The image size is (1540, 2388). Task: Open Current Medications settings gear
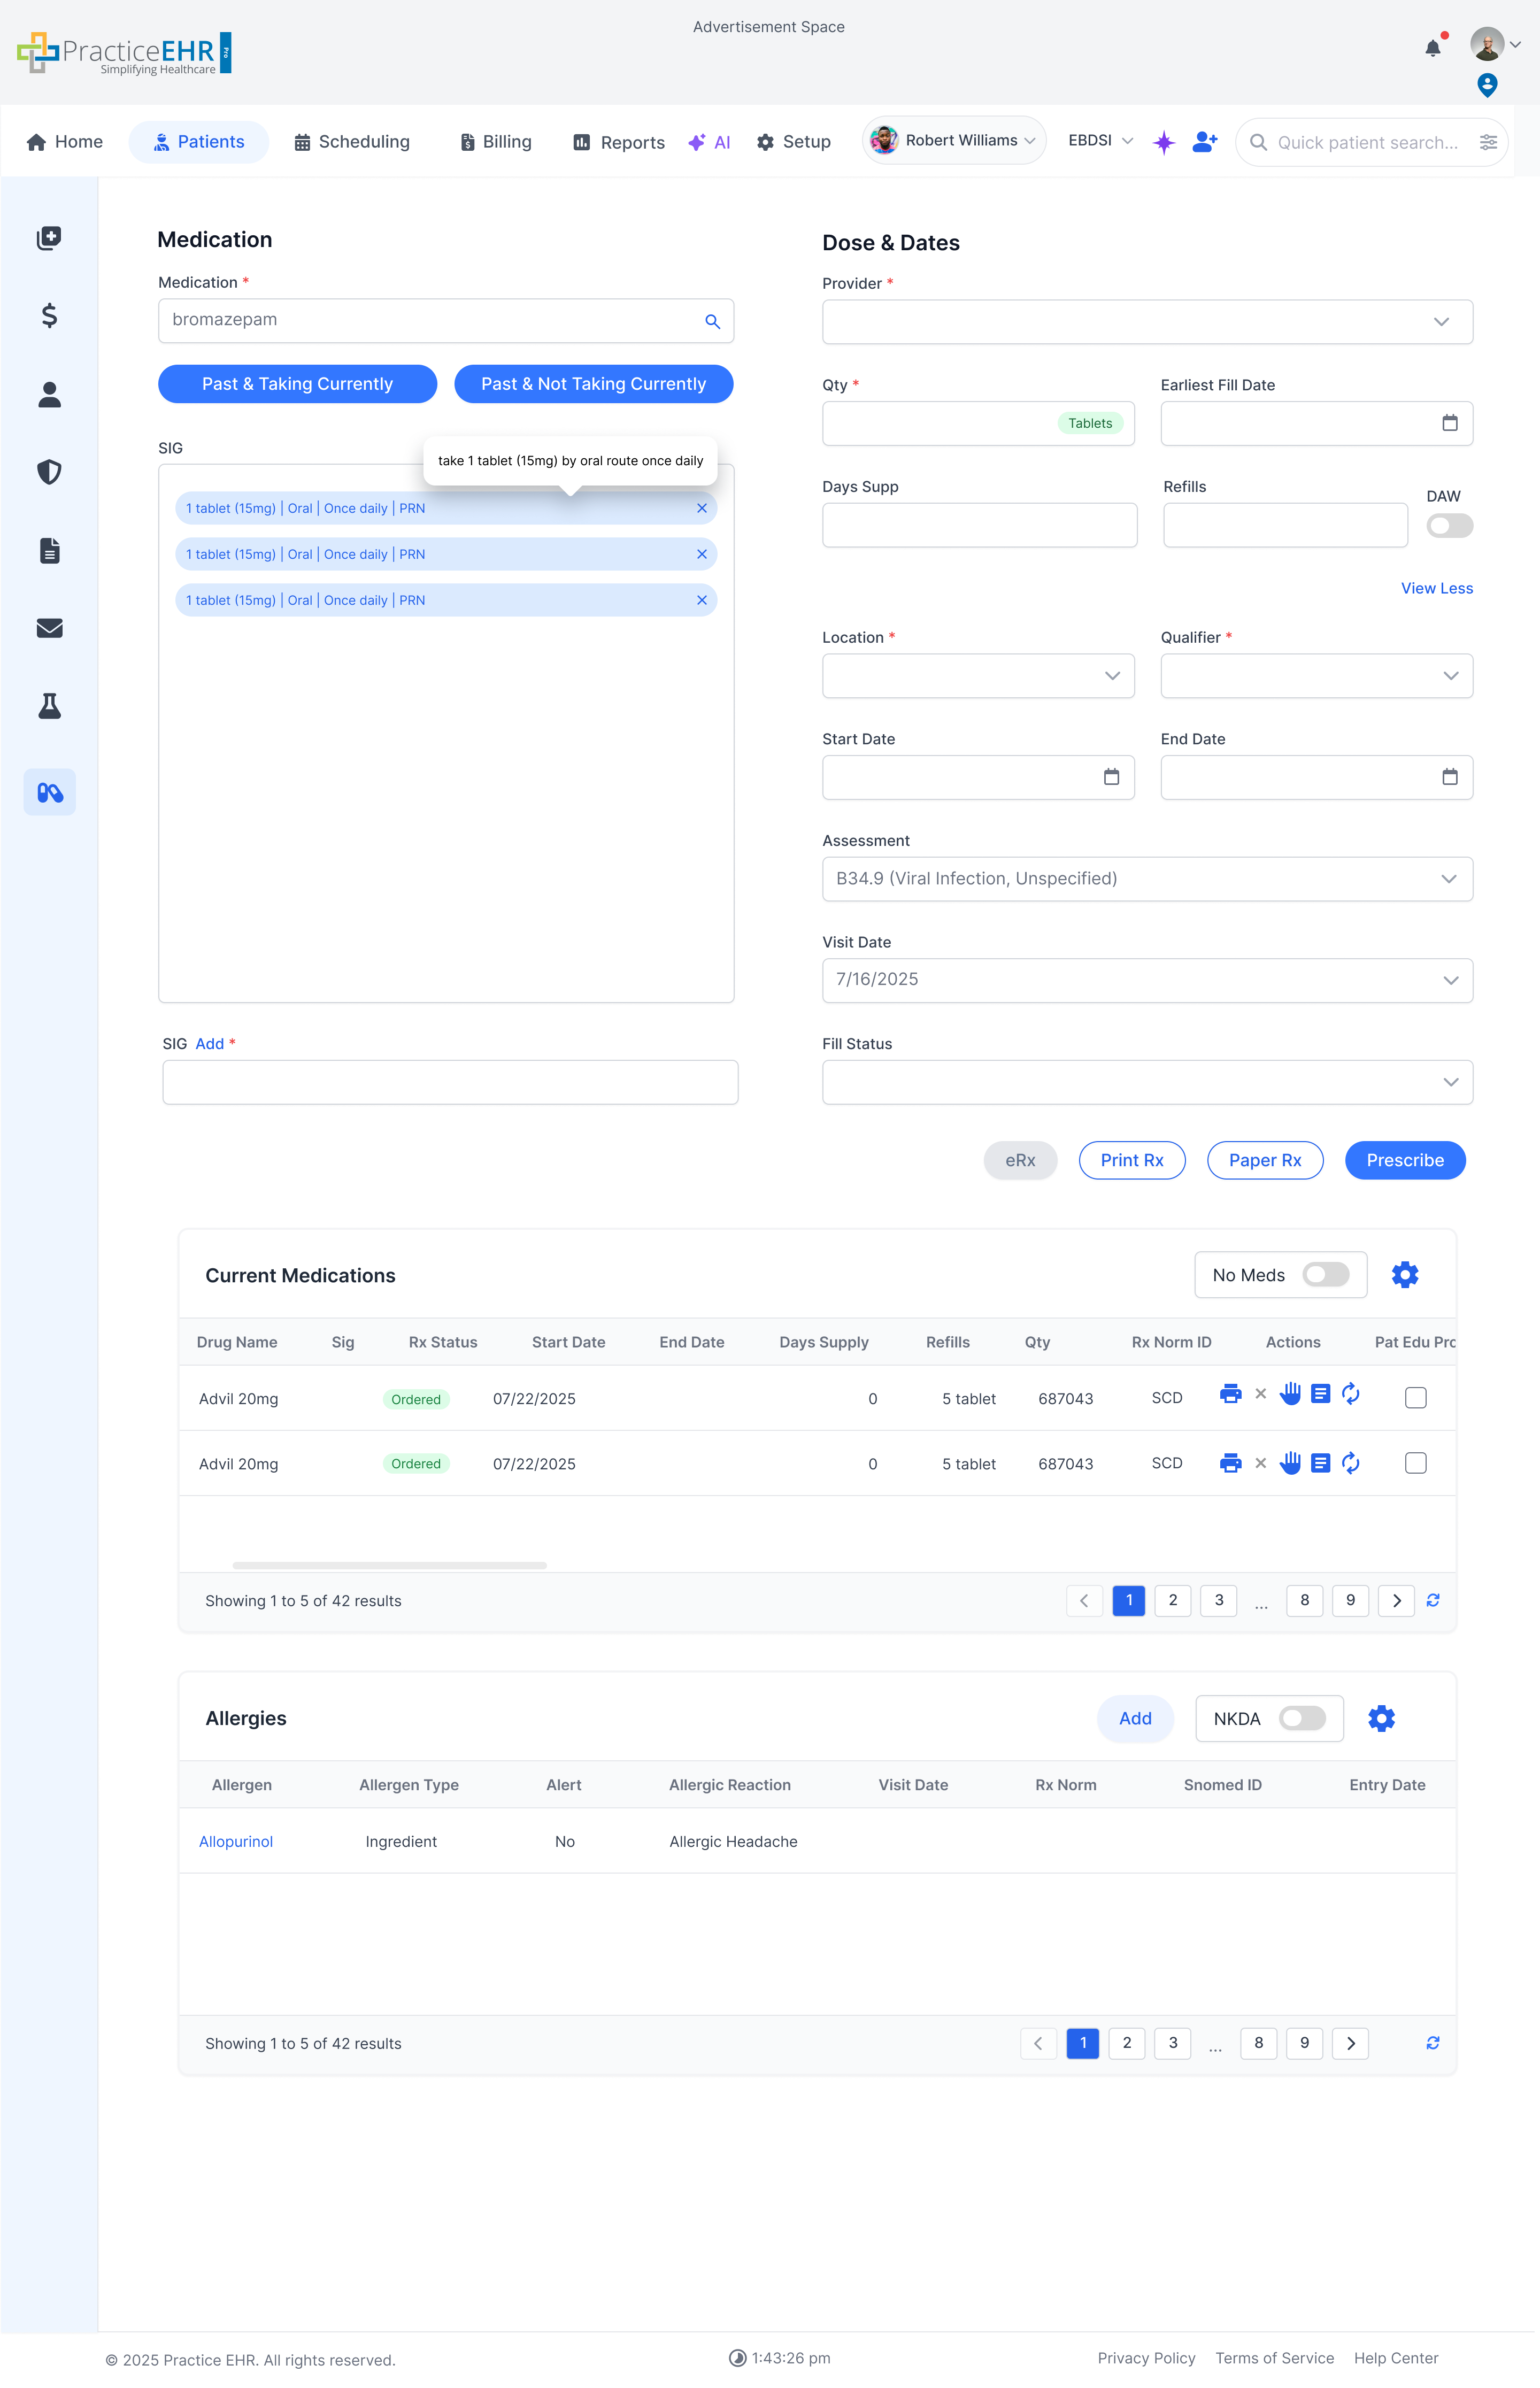tap(1404, 1275)
